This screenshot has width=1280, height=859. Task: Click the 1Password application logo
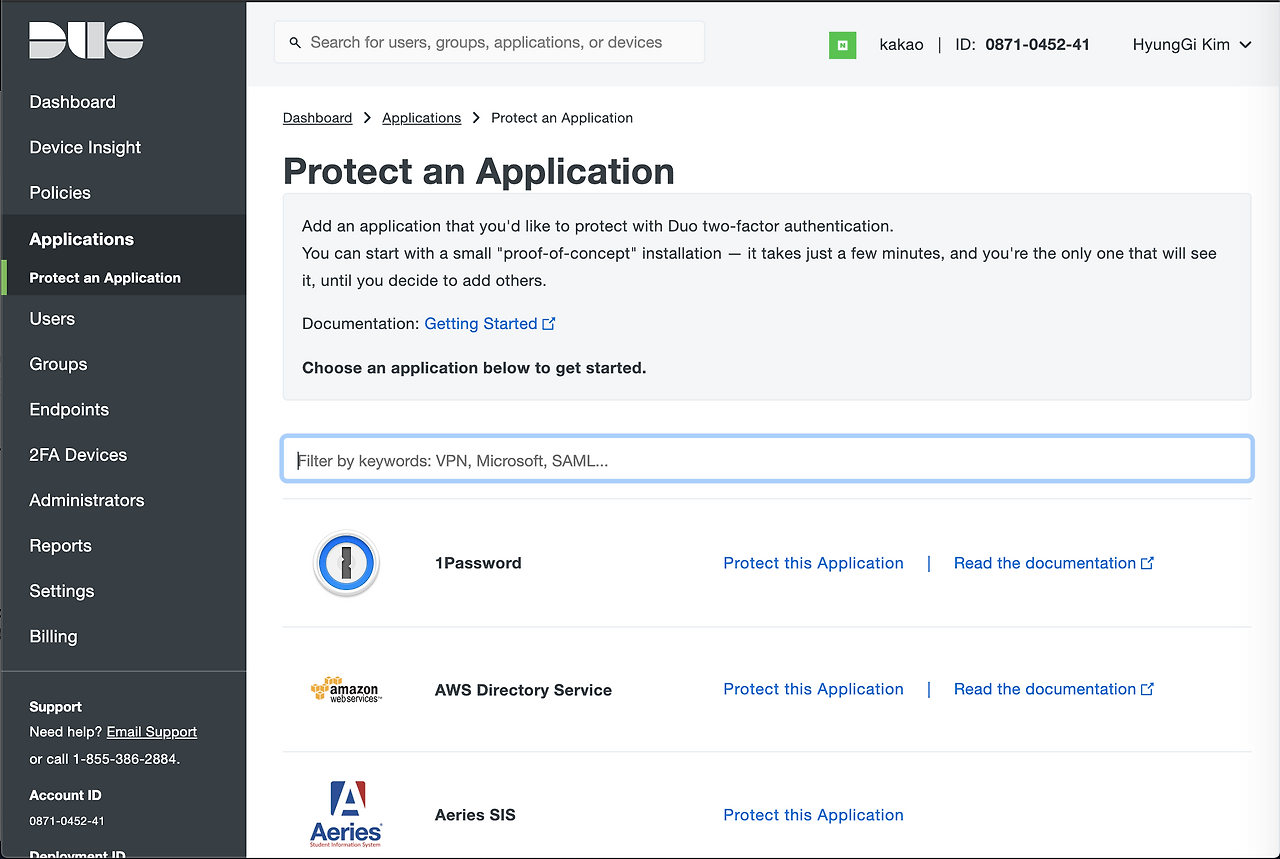(x=346, y=564)
